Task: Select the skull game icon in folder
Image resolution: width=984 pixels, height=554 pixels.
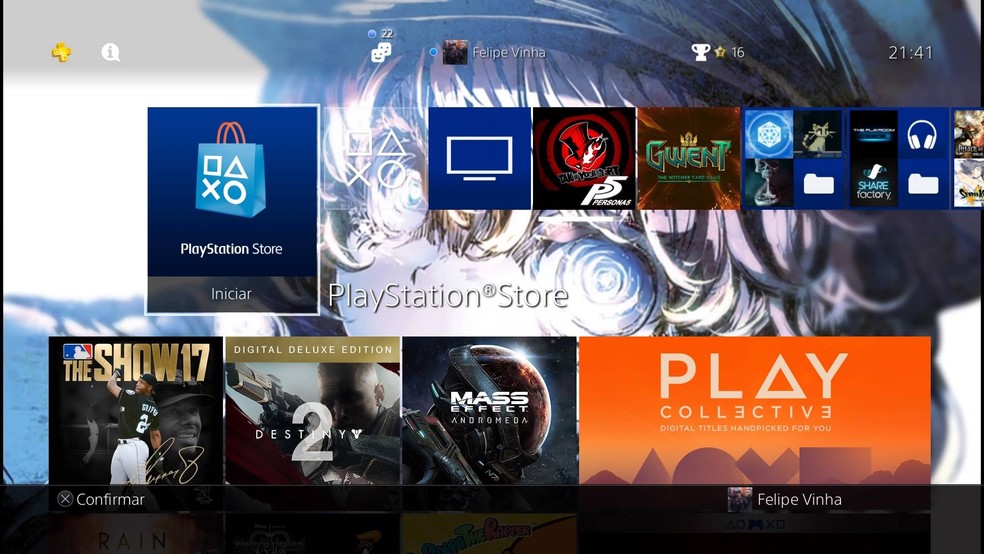Action: click(769, 183)
